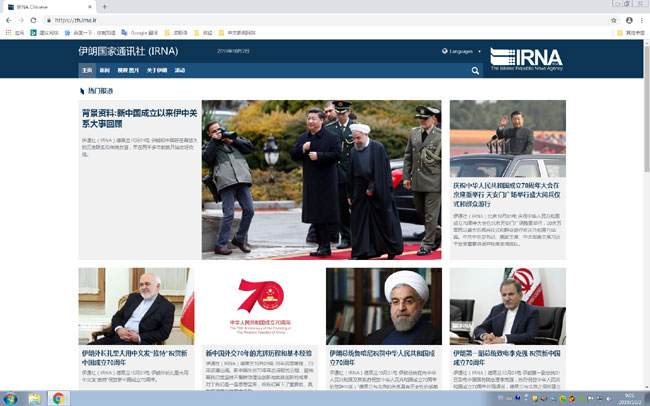The image size is (650, 406).
Task: Open the second yellow folder bookmark
Action: (x=203, y=32)
